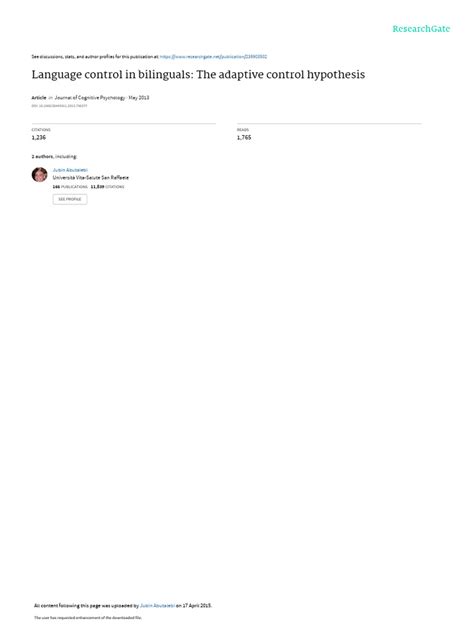The width and height of the screenshot is (474, 632).
Task: Click the 1,236 citations count
Action: 39,137
